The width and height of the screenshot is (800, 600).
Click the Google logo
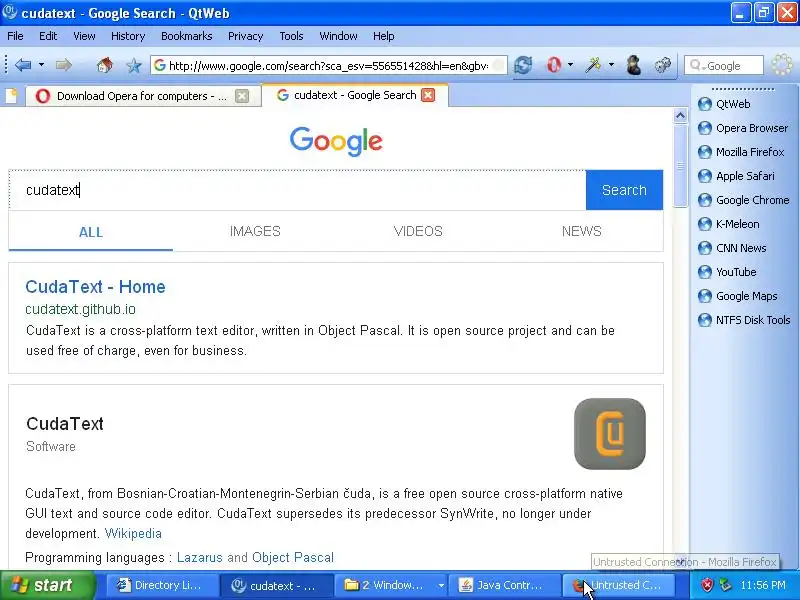coord(336,141)
